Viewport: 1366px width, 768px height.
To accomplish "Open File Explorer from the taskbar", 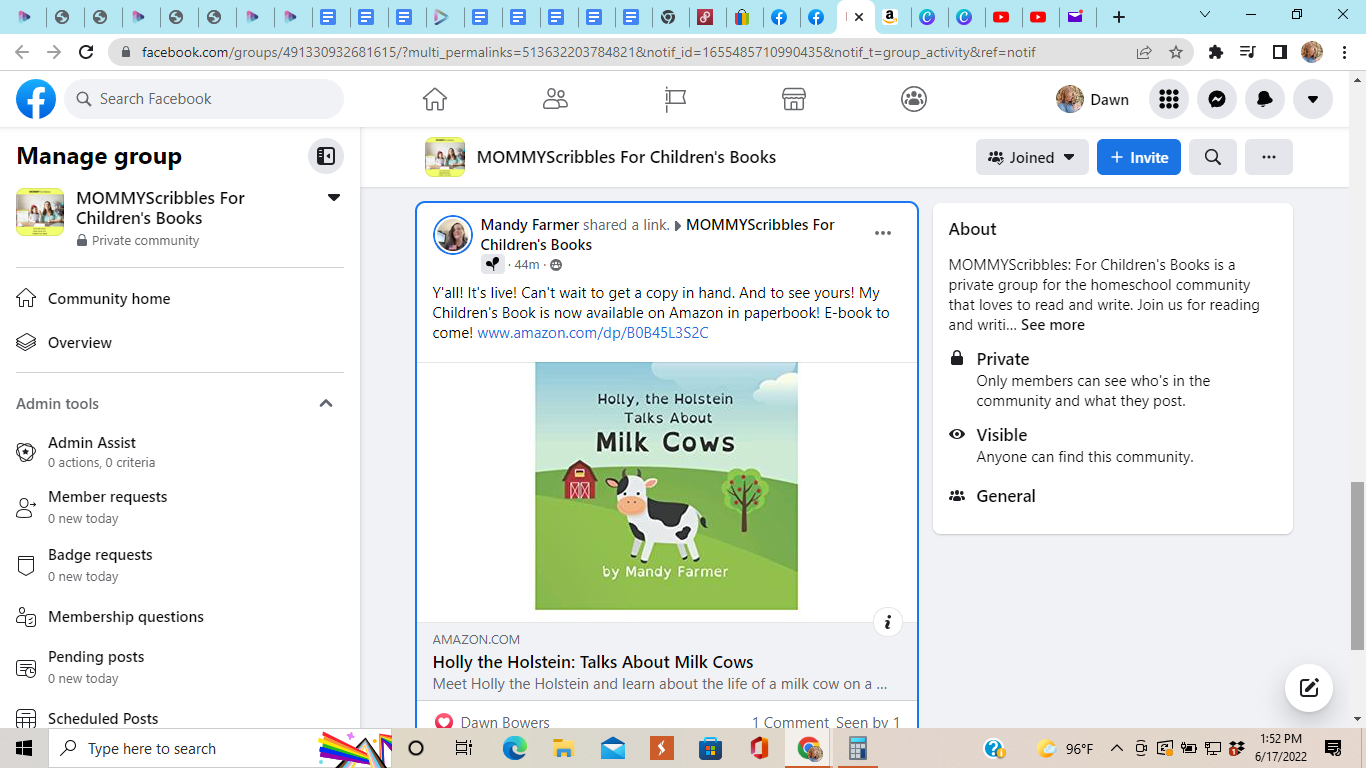I will pyautogui.click(x=563, y=748).
